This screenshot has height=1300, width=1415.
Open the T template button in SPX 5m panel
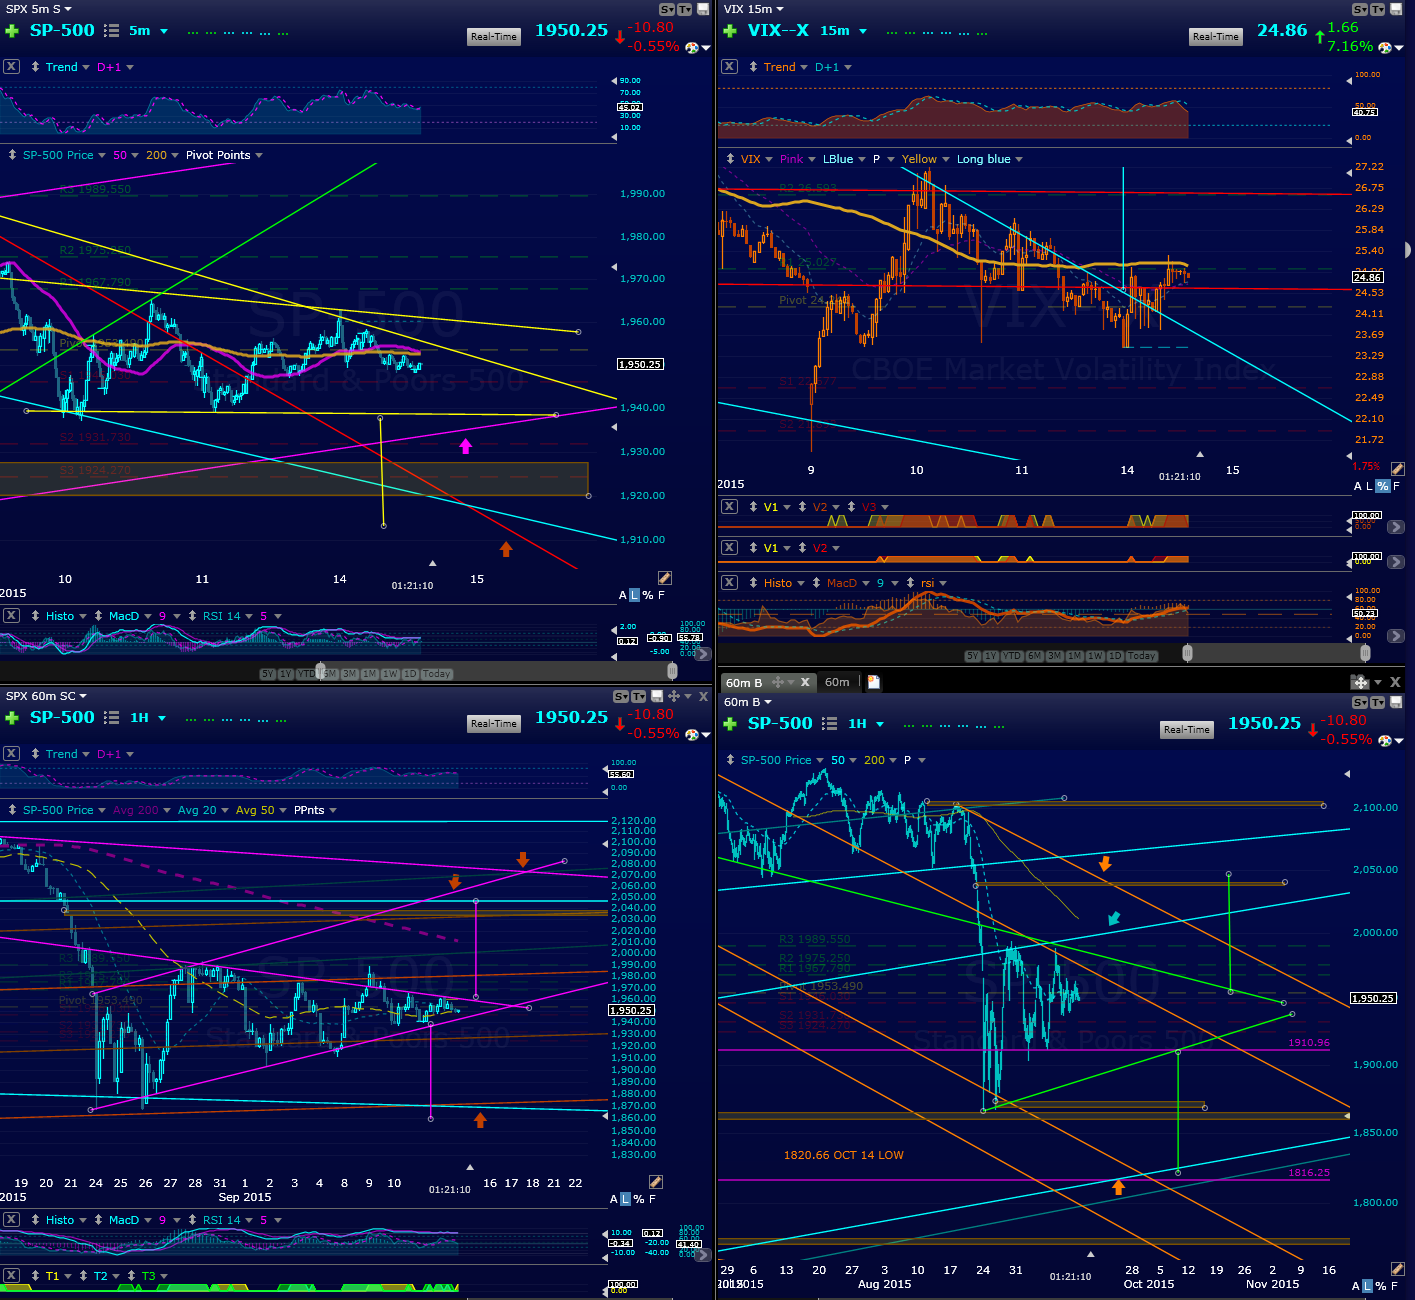pyautogui.click(x=684, y=9)
